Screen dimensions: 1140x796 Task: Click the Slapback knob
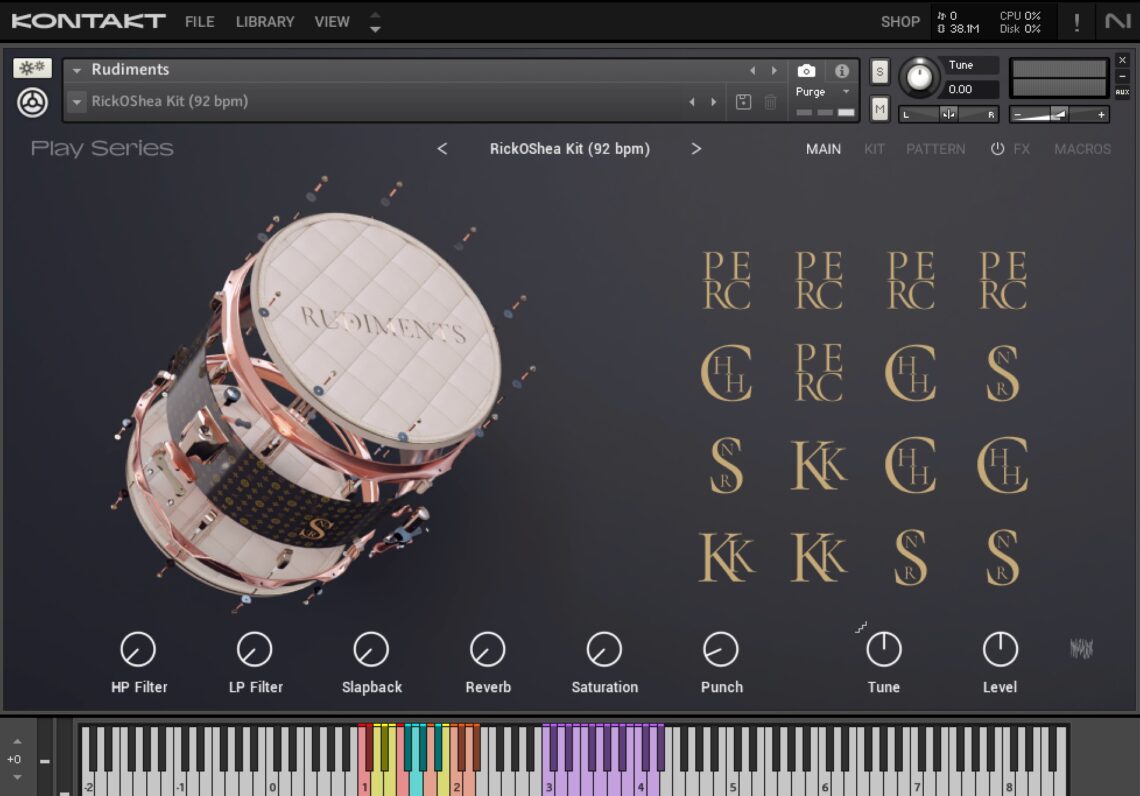(372, 649)
